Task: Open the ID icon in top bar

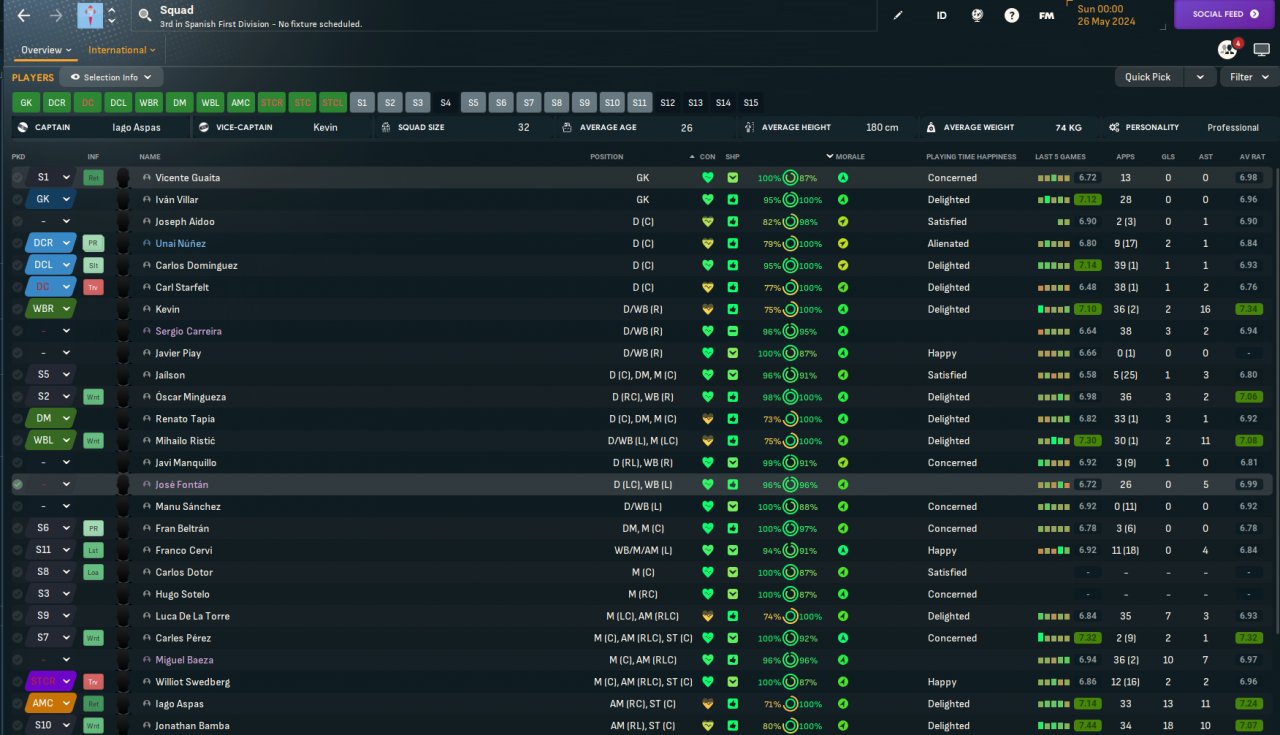Action: (941, 16)
